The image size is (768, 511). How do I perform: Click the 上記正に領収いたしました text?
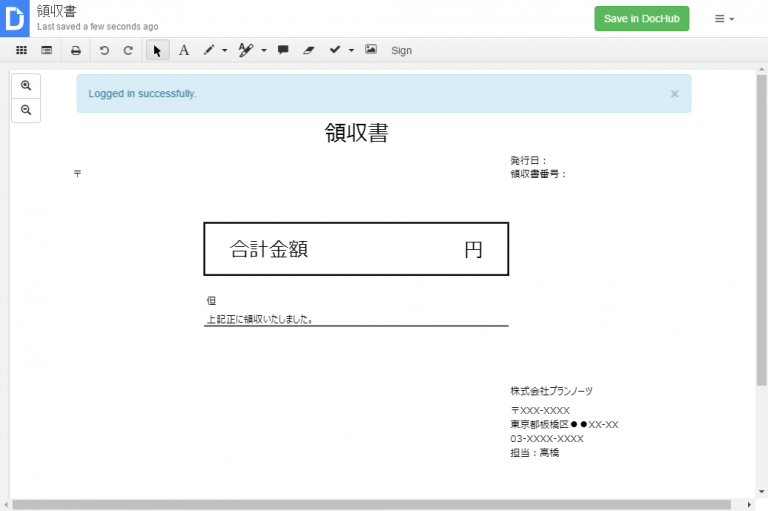pyautogui.click(x=260, y=319)
